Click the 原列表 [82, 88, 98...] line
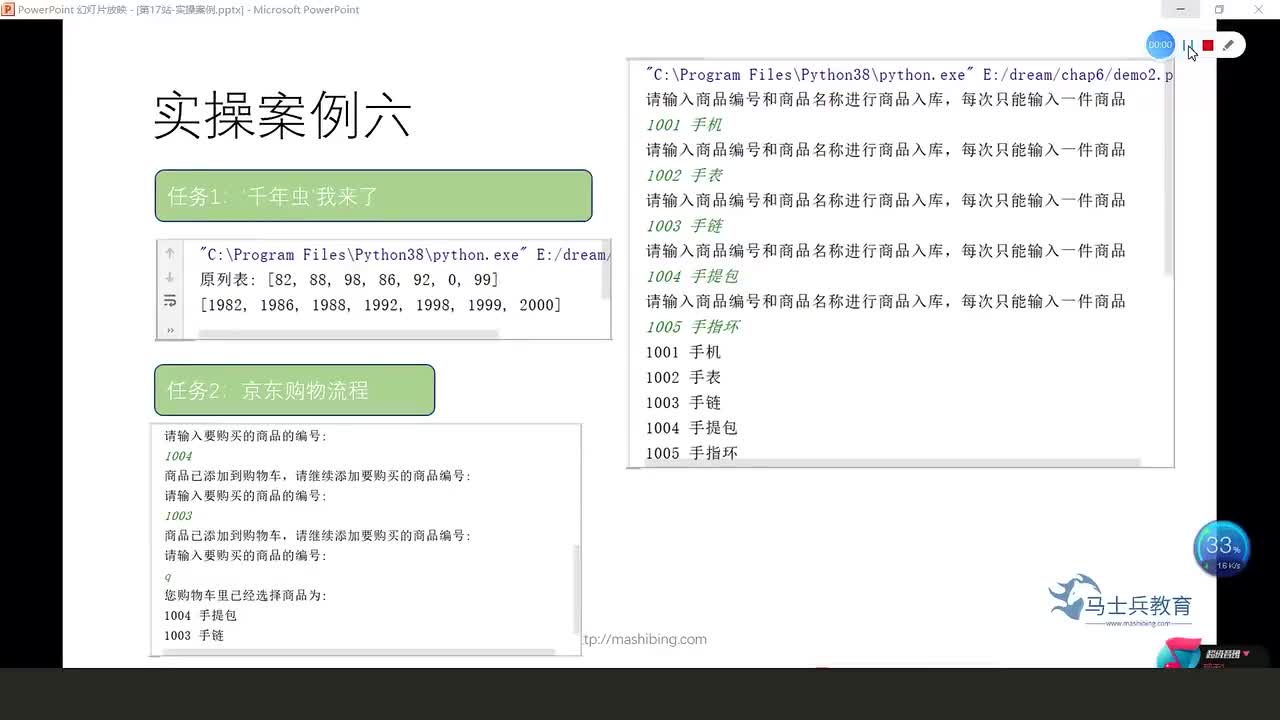Image resolution: width=1280 pixels, height=720 pixels. 349,279
